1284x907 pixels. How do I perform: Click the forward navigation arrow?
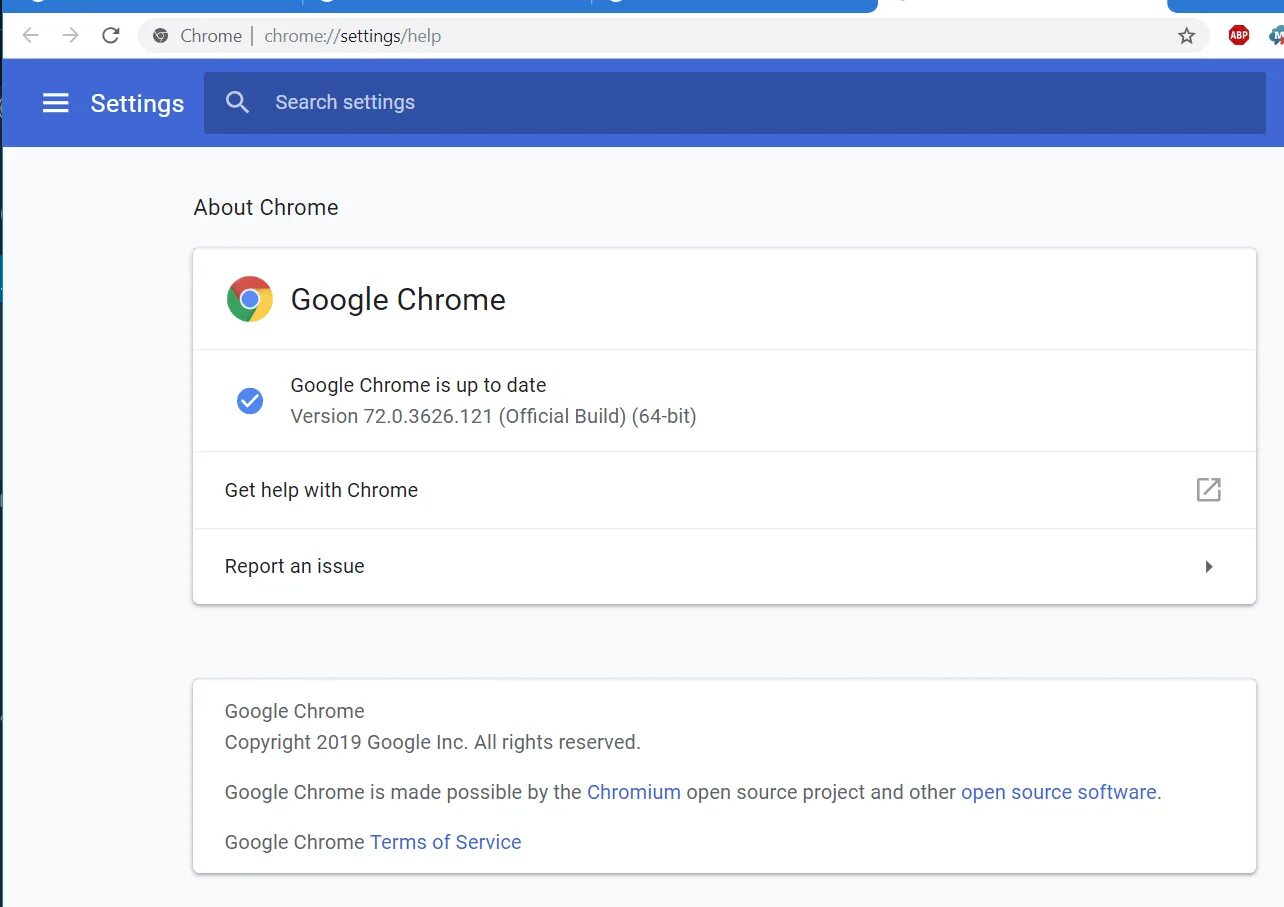(x=70, y=36)
